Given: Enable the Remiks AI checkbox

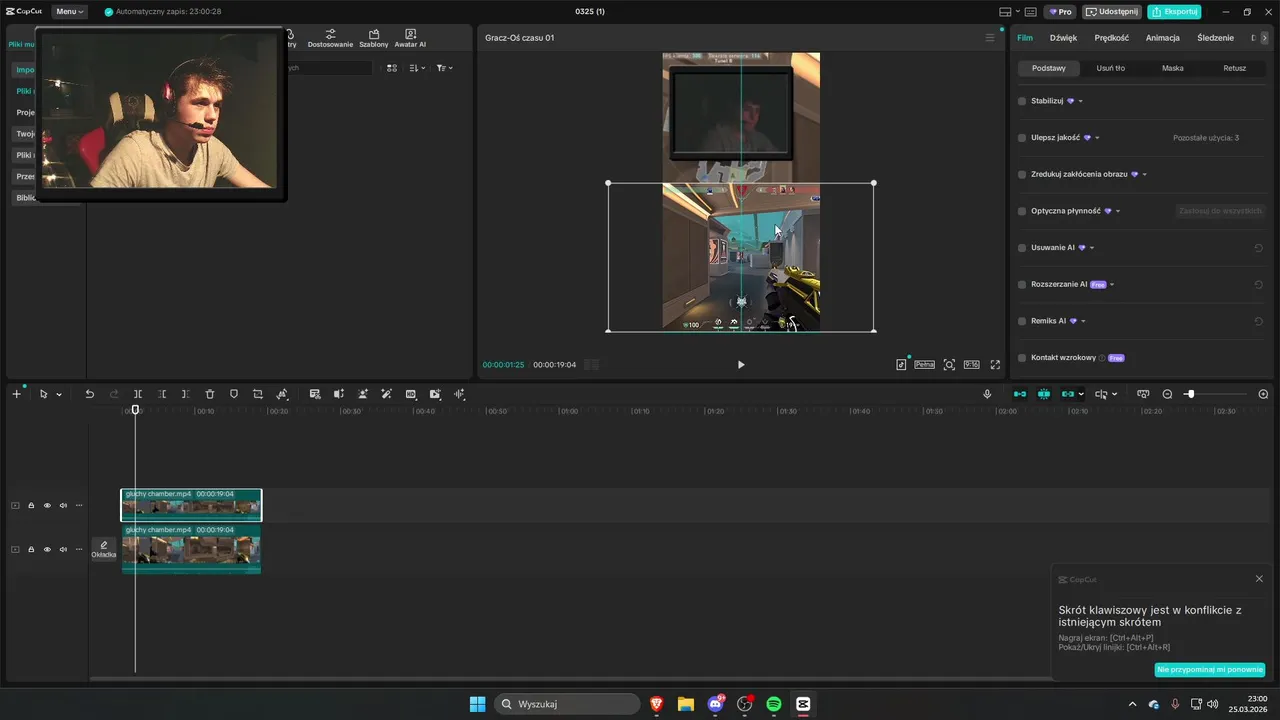Looking at the screenshot, I should point(1022,321).
